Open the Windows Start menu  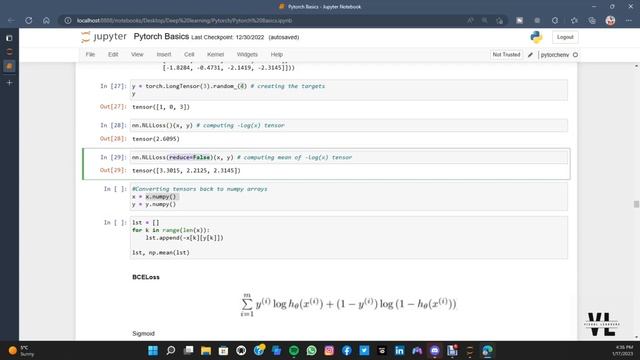pyautogui.click(x=153, y=351)
